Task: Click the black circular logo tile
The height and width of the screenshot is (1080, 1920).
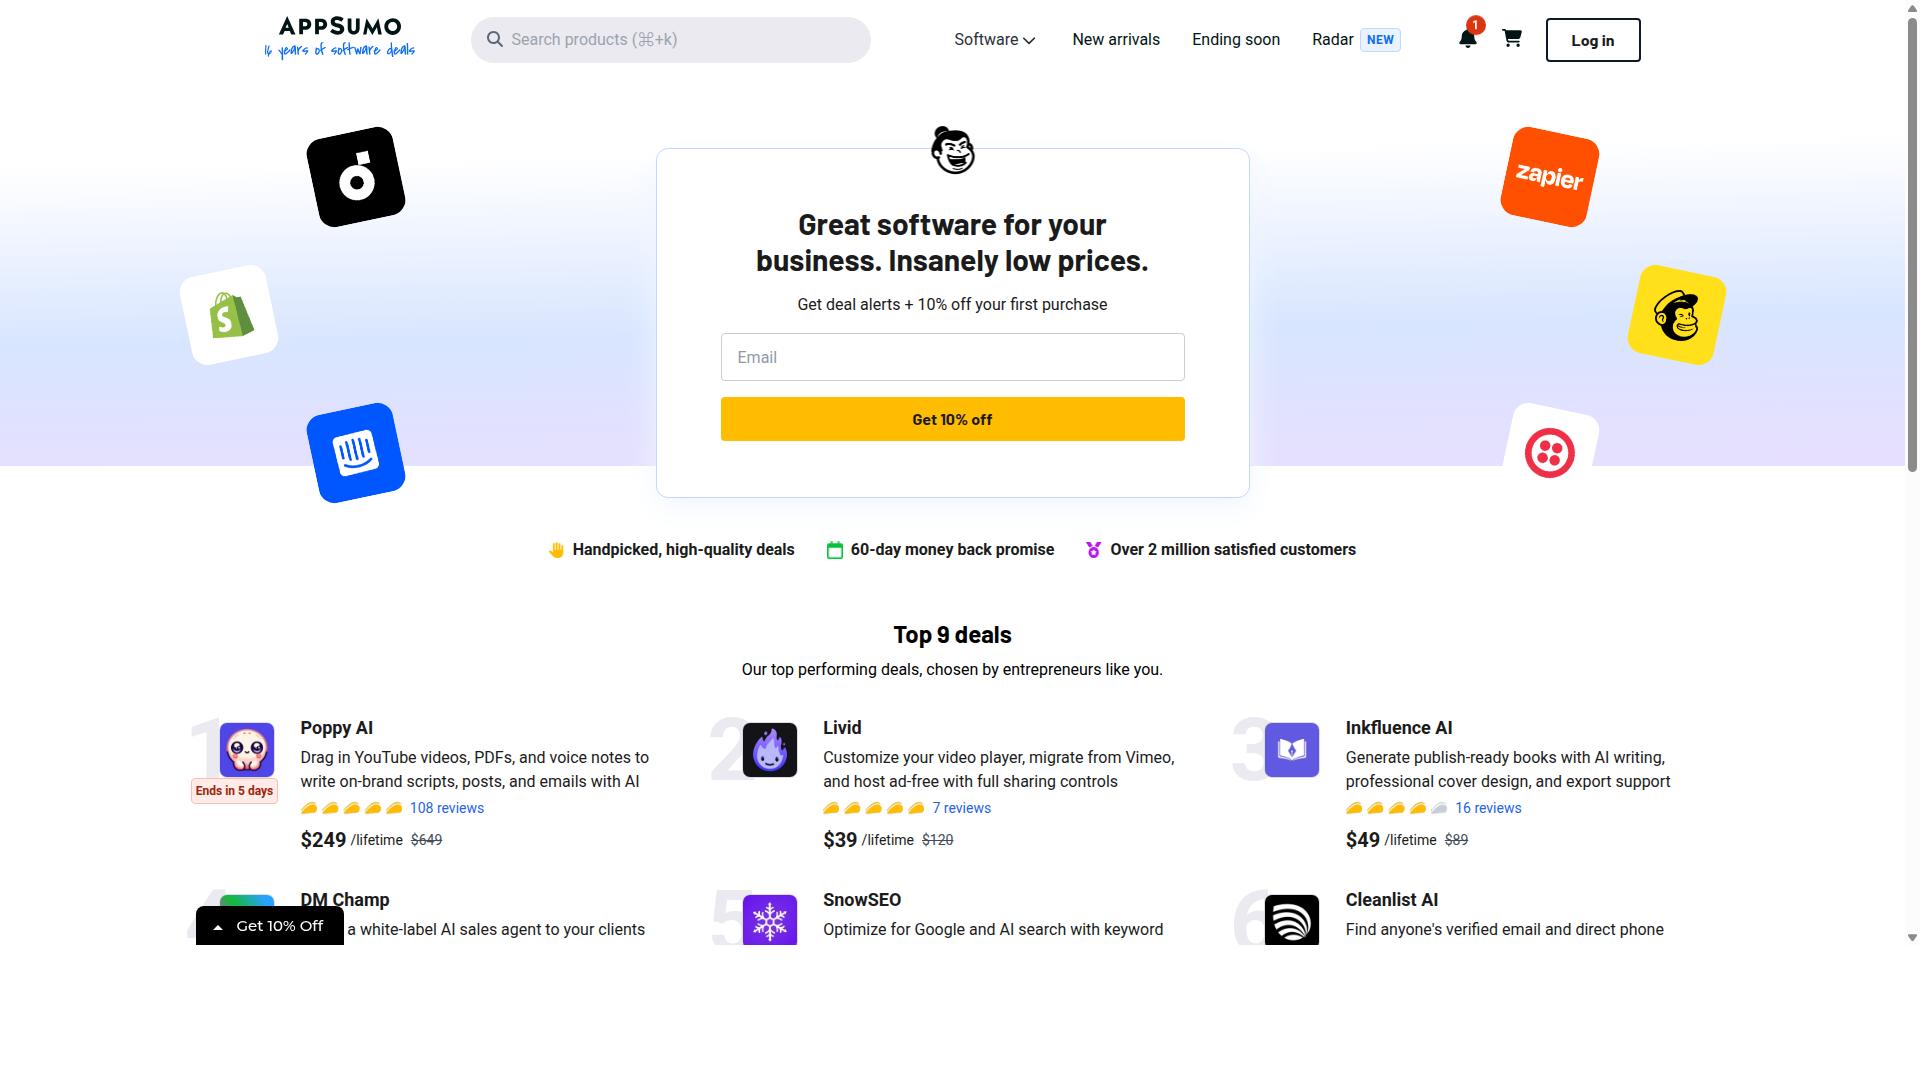Action: click(356, 177)
